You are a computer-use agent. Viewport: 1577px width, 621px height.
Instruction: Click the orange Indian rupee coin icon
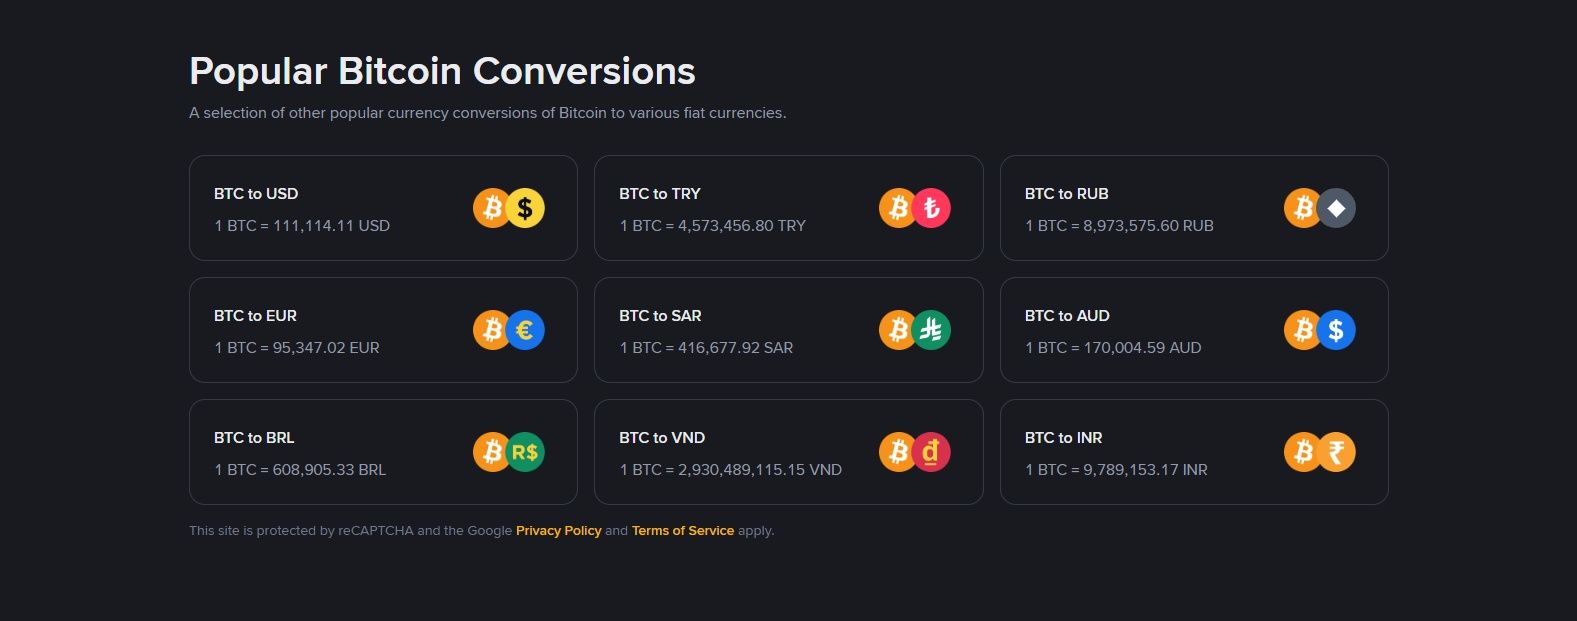[1337, 452]
